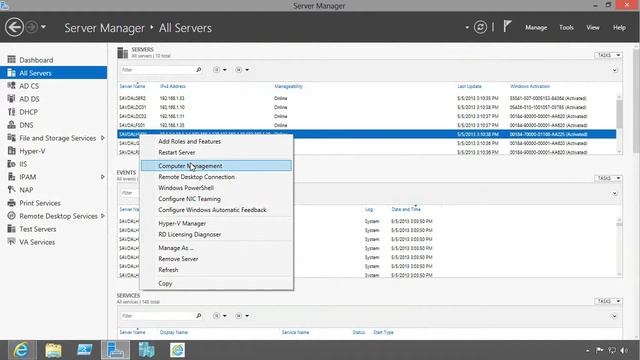
Task: Open the Events tile TASKS dropdown
Action: (x=608, y=178)
